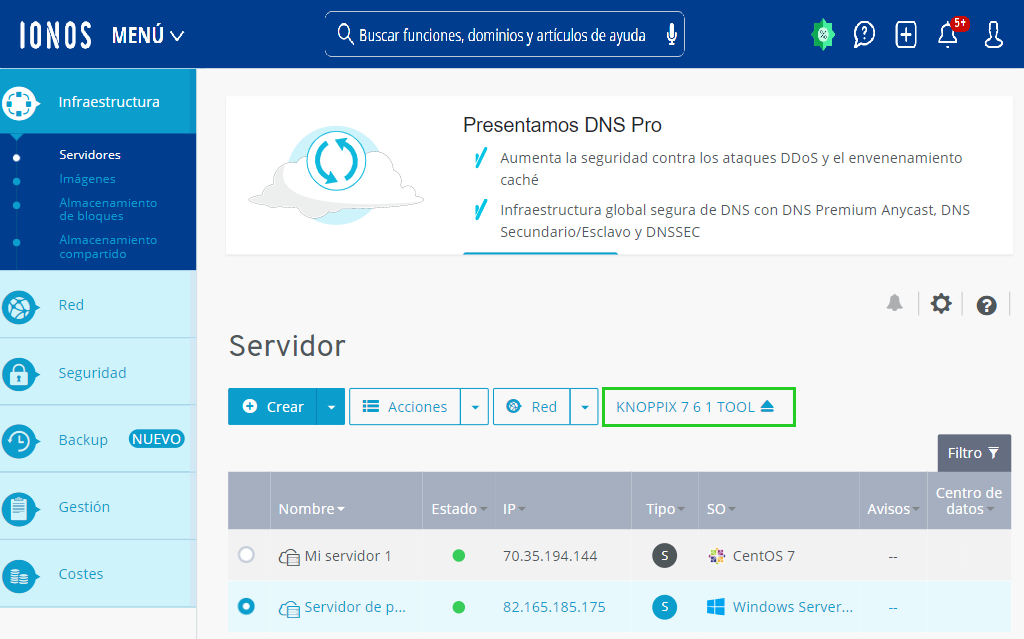1024x639 pixels.
Task: Click the Crear button
Action: pyautogui.click(x=272, y=406)
